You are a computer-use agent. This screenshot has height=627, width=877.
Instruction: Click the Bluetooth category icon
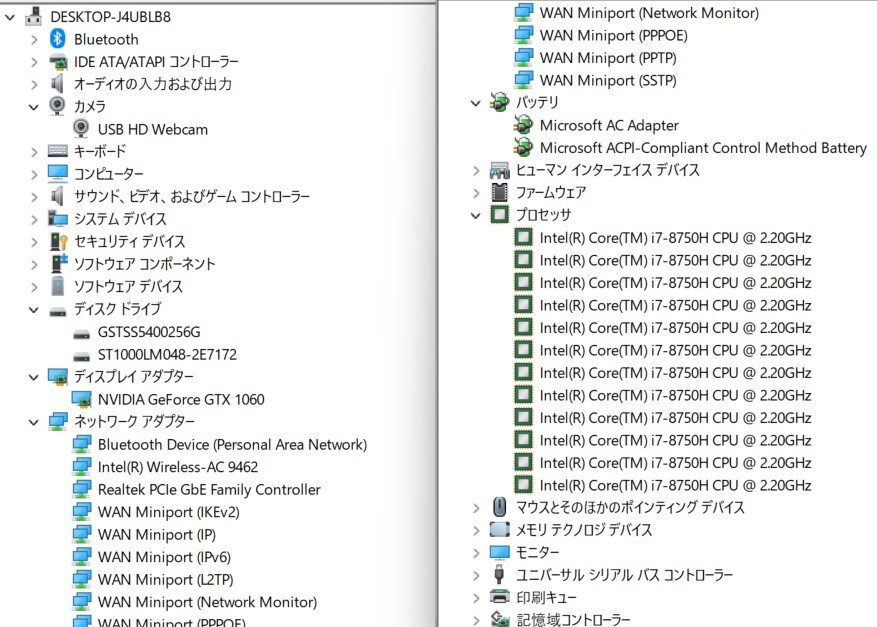tap(58, 39)
